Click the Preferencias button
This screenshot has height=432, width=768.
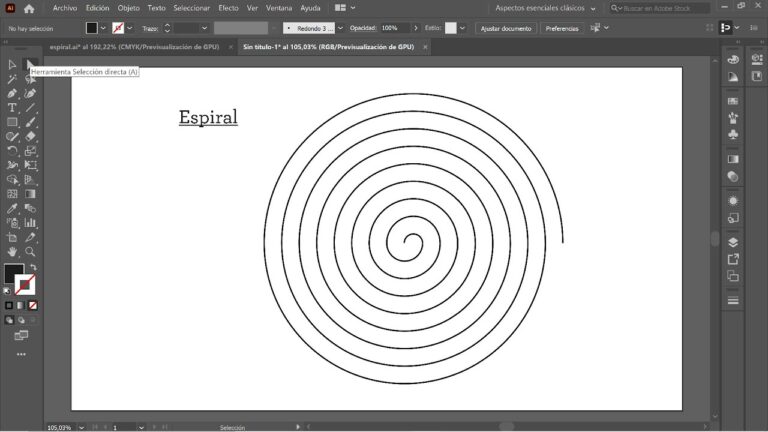coord(562,28)
